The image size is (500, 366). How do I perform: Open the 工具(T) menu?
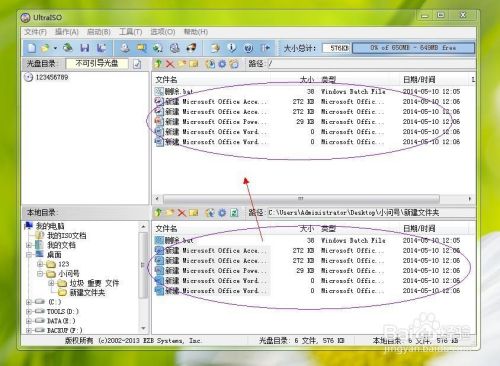(x=131, y=32)
